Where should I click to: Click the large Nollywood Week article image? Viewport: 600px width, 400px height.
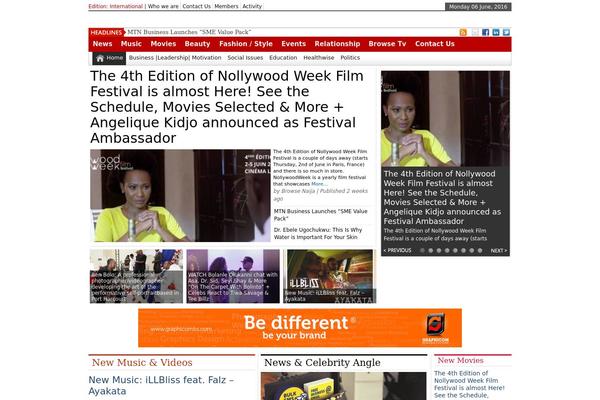point(180,196)
